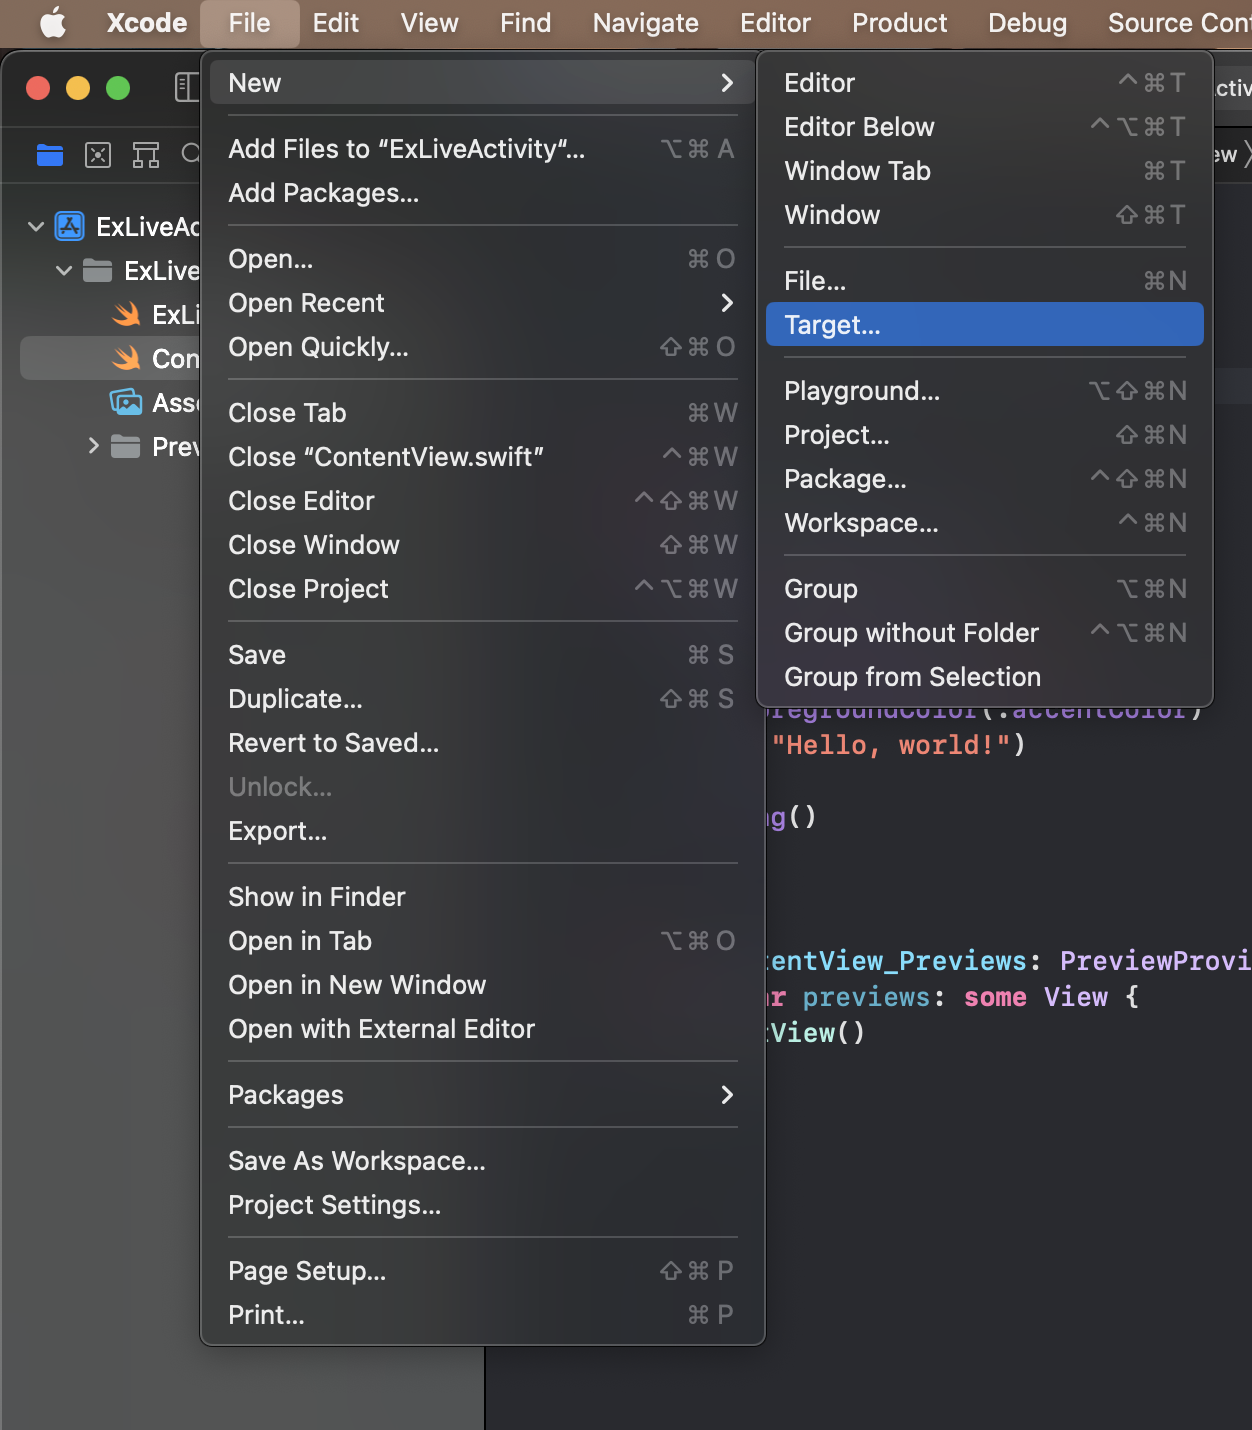Image resolution: width=1252 pixels, height=1430 pixels.
Task: Choose Group without Folder
Action: [x=984, y=633]
